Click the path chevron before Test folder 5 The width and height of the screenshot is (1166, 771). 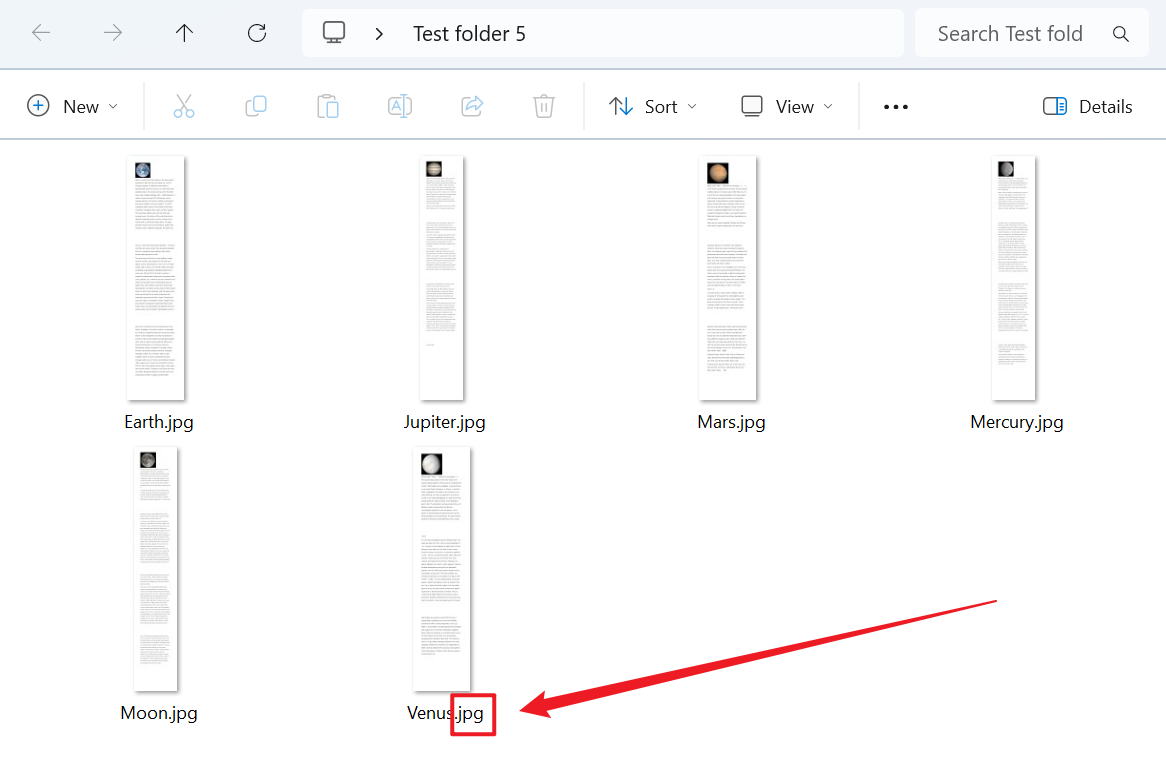379,34
